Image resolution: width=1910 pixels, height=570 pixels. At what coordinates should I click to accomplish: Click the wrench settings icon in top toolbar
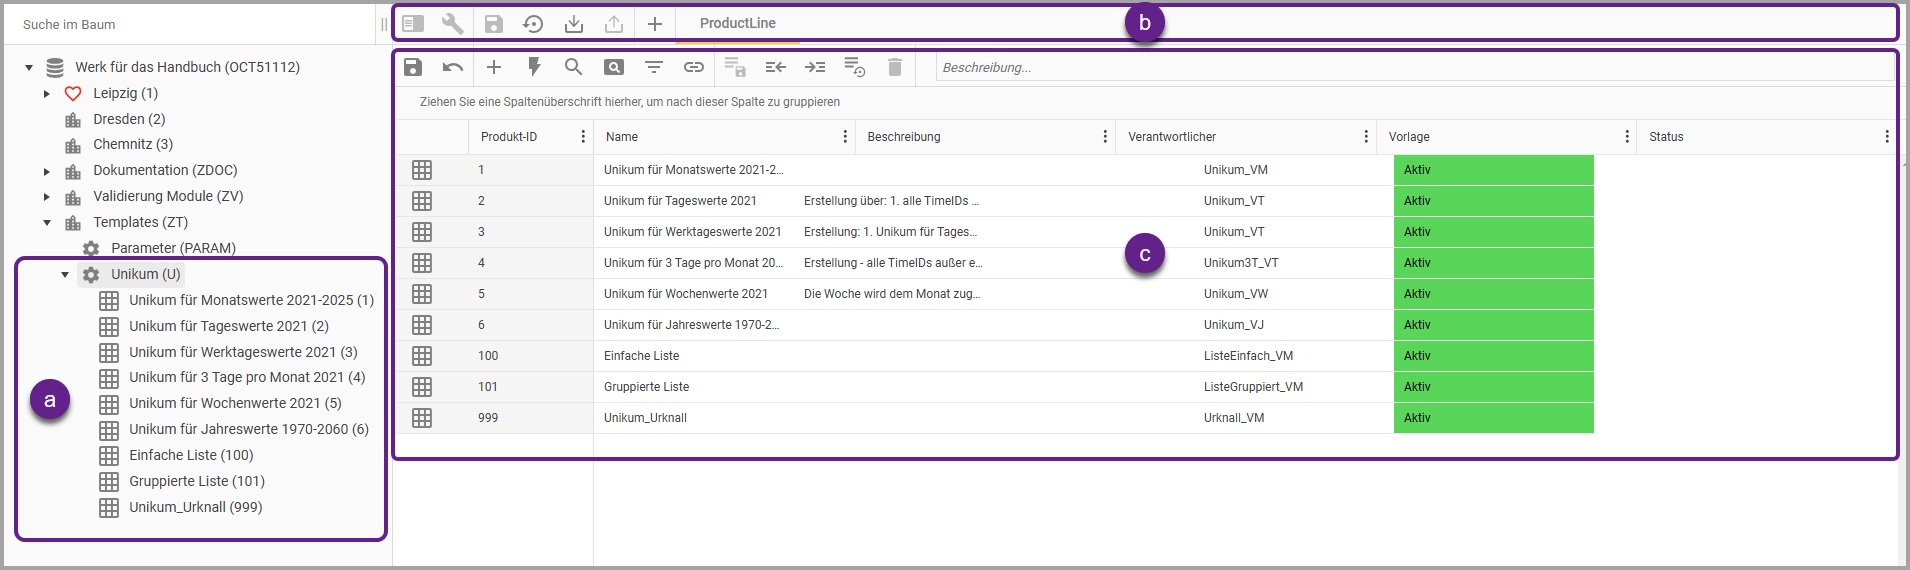tap(453, 24)
